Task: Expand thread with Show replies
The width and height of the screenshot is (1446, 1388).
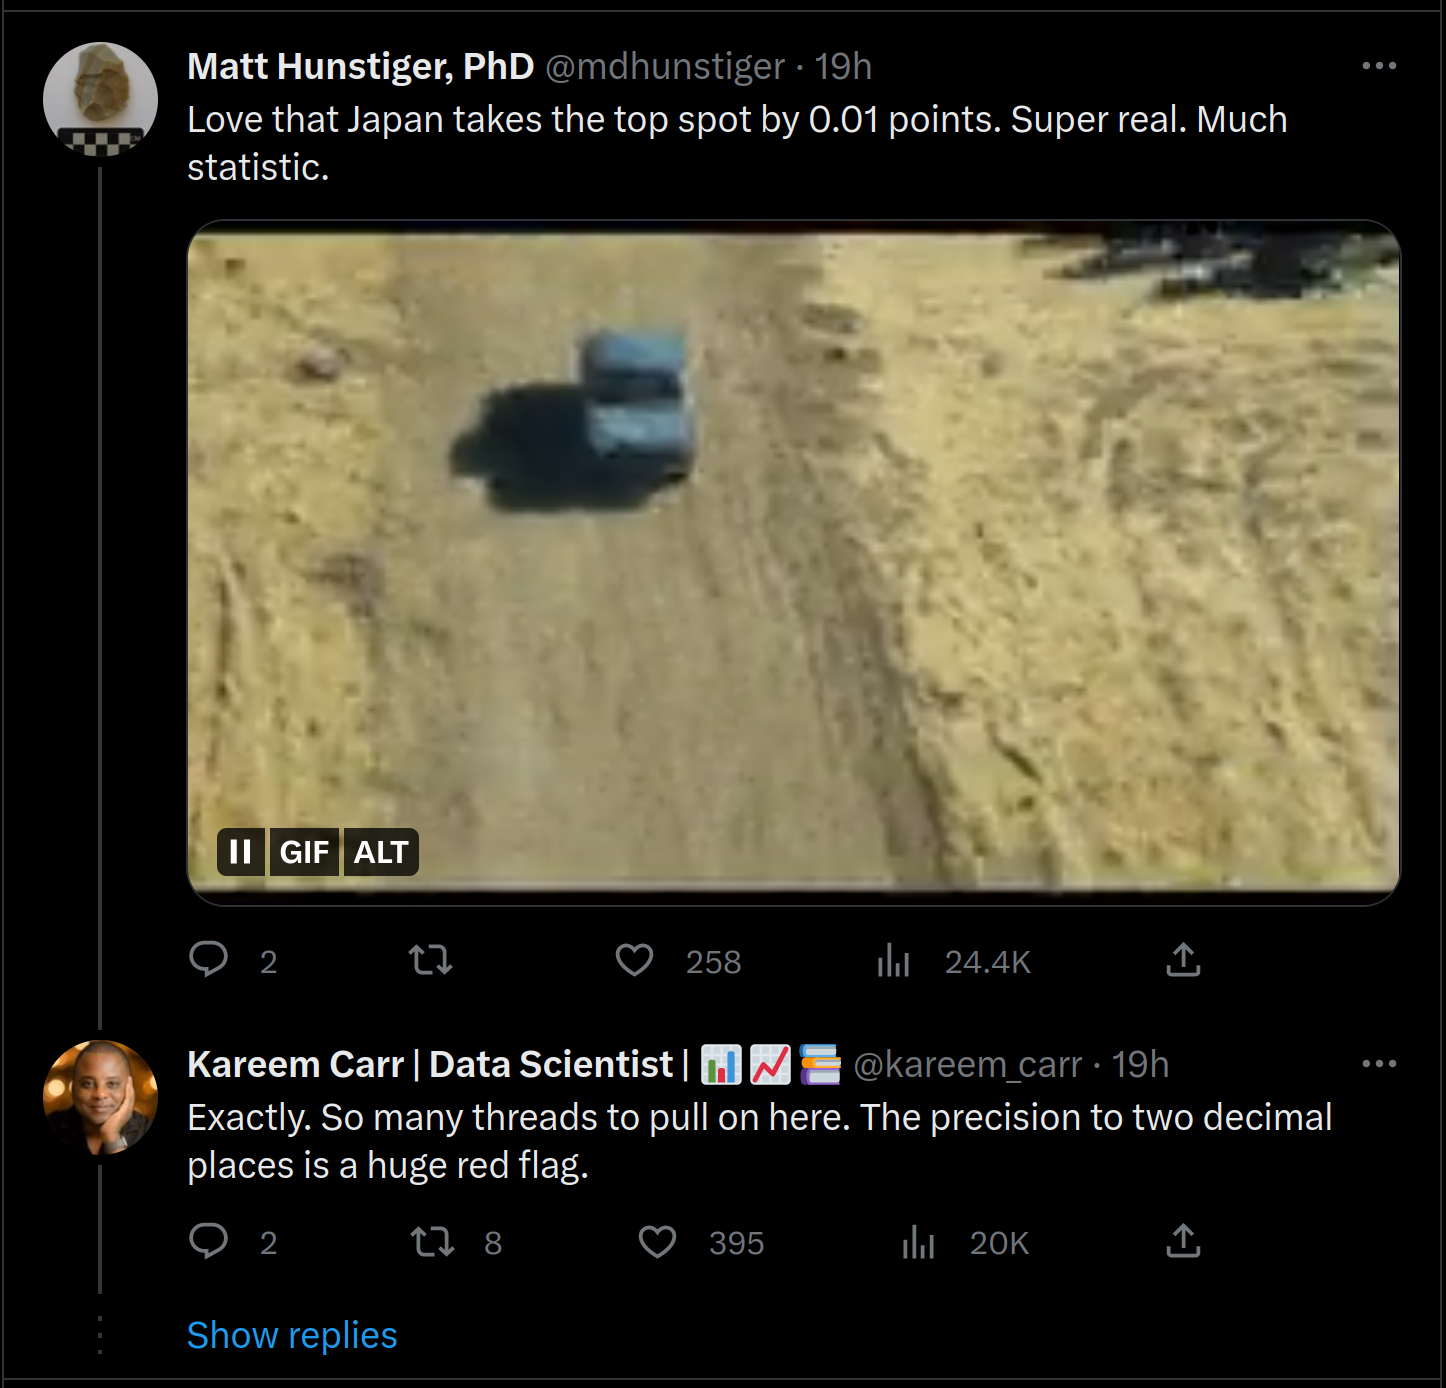Action: 292,1335
